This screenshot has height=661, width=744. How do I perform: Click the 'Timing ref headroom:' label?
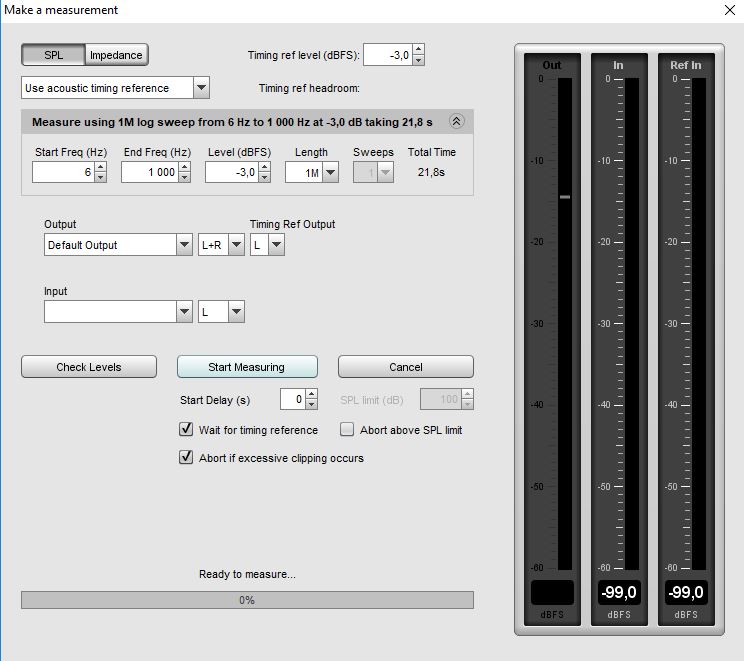[309, 88]
